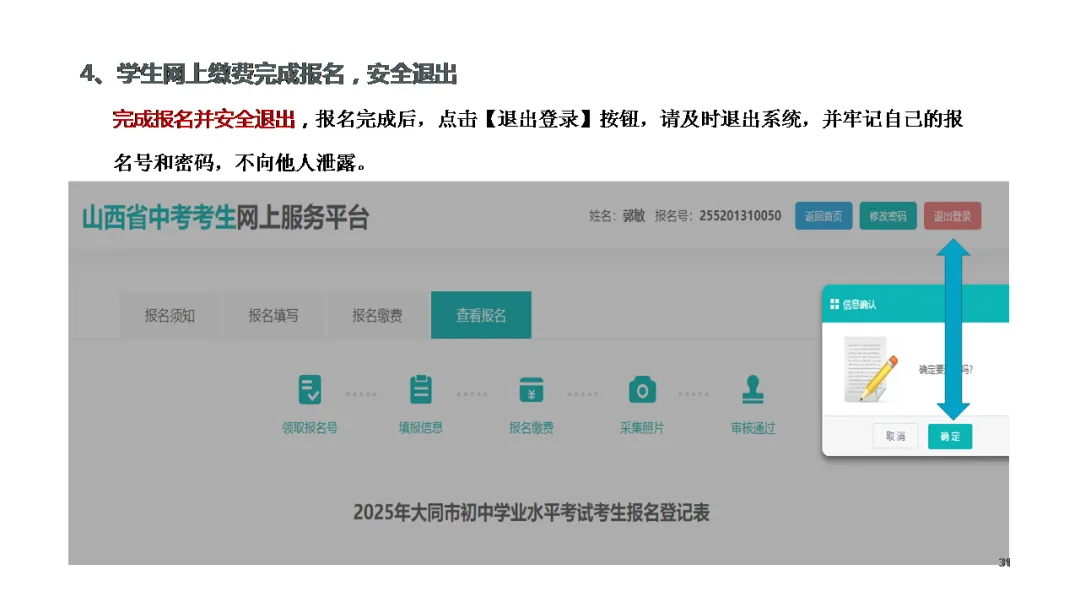Select the 采集照片 camera icon

tap(641, 389)
